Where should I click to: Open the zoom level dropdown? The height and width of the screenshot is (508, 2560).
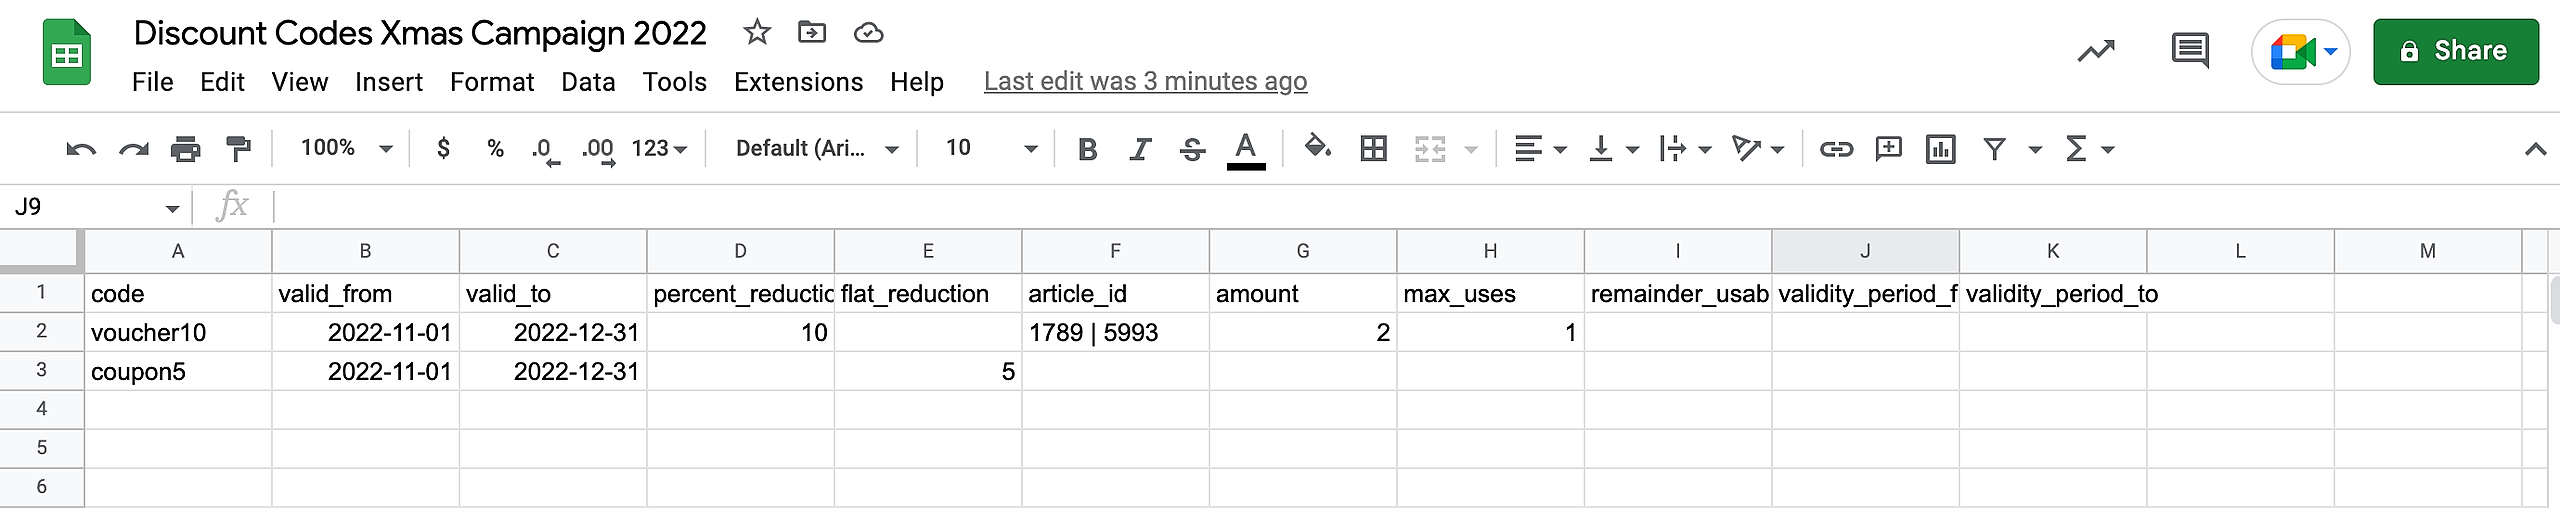tap(346, 149)
